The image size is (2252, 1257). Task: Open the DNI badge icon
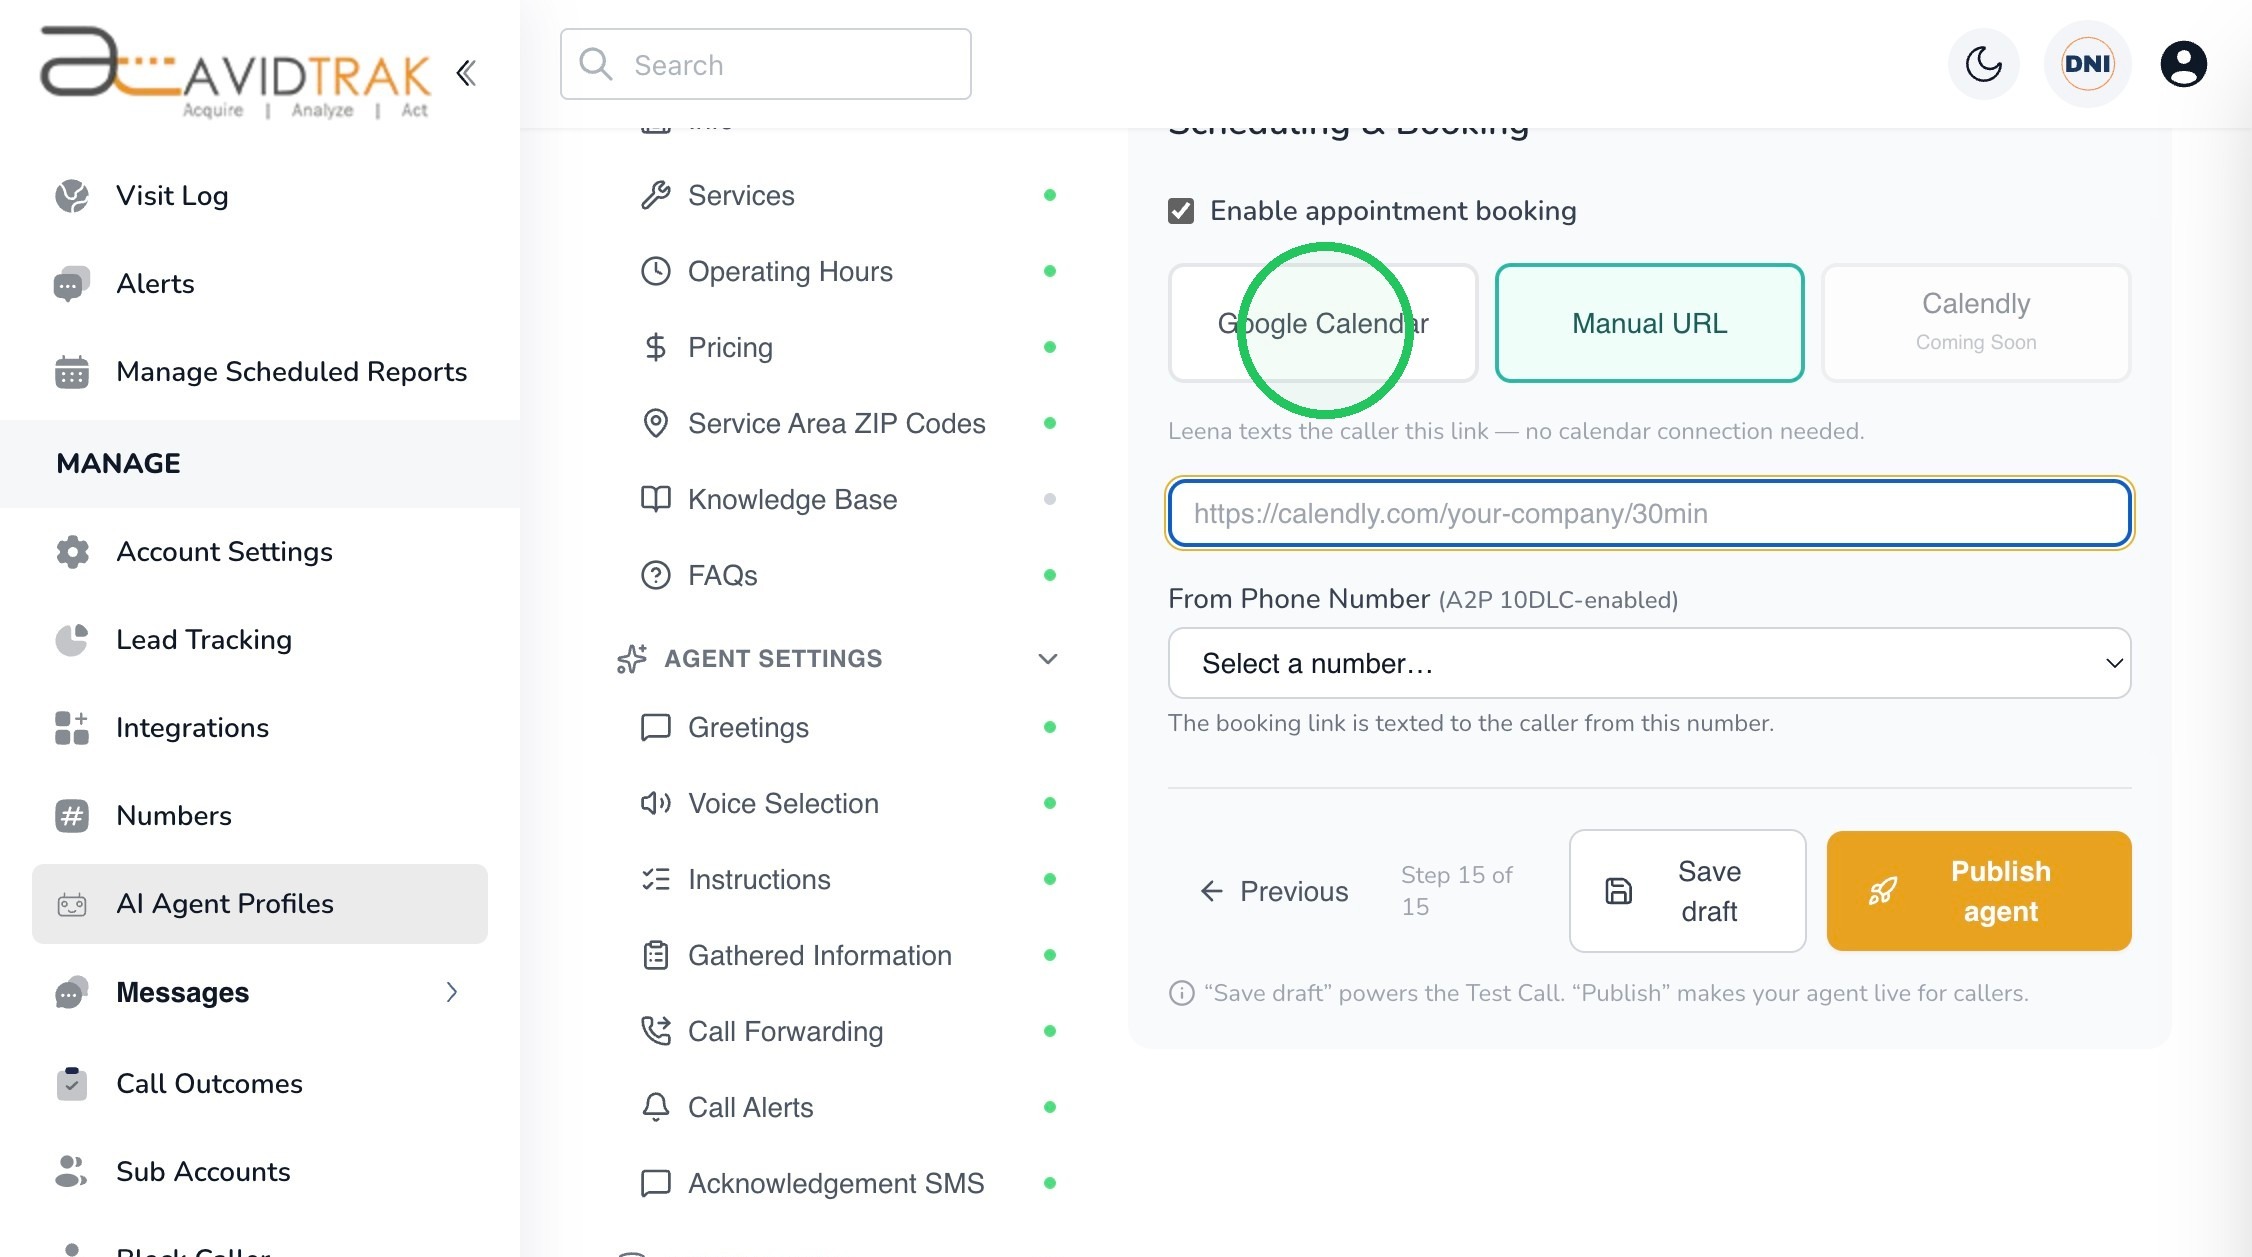[2087, 65]
